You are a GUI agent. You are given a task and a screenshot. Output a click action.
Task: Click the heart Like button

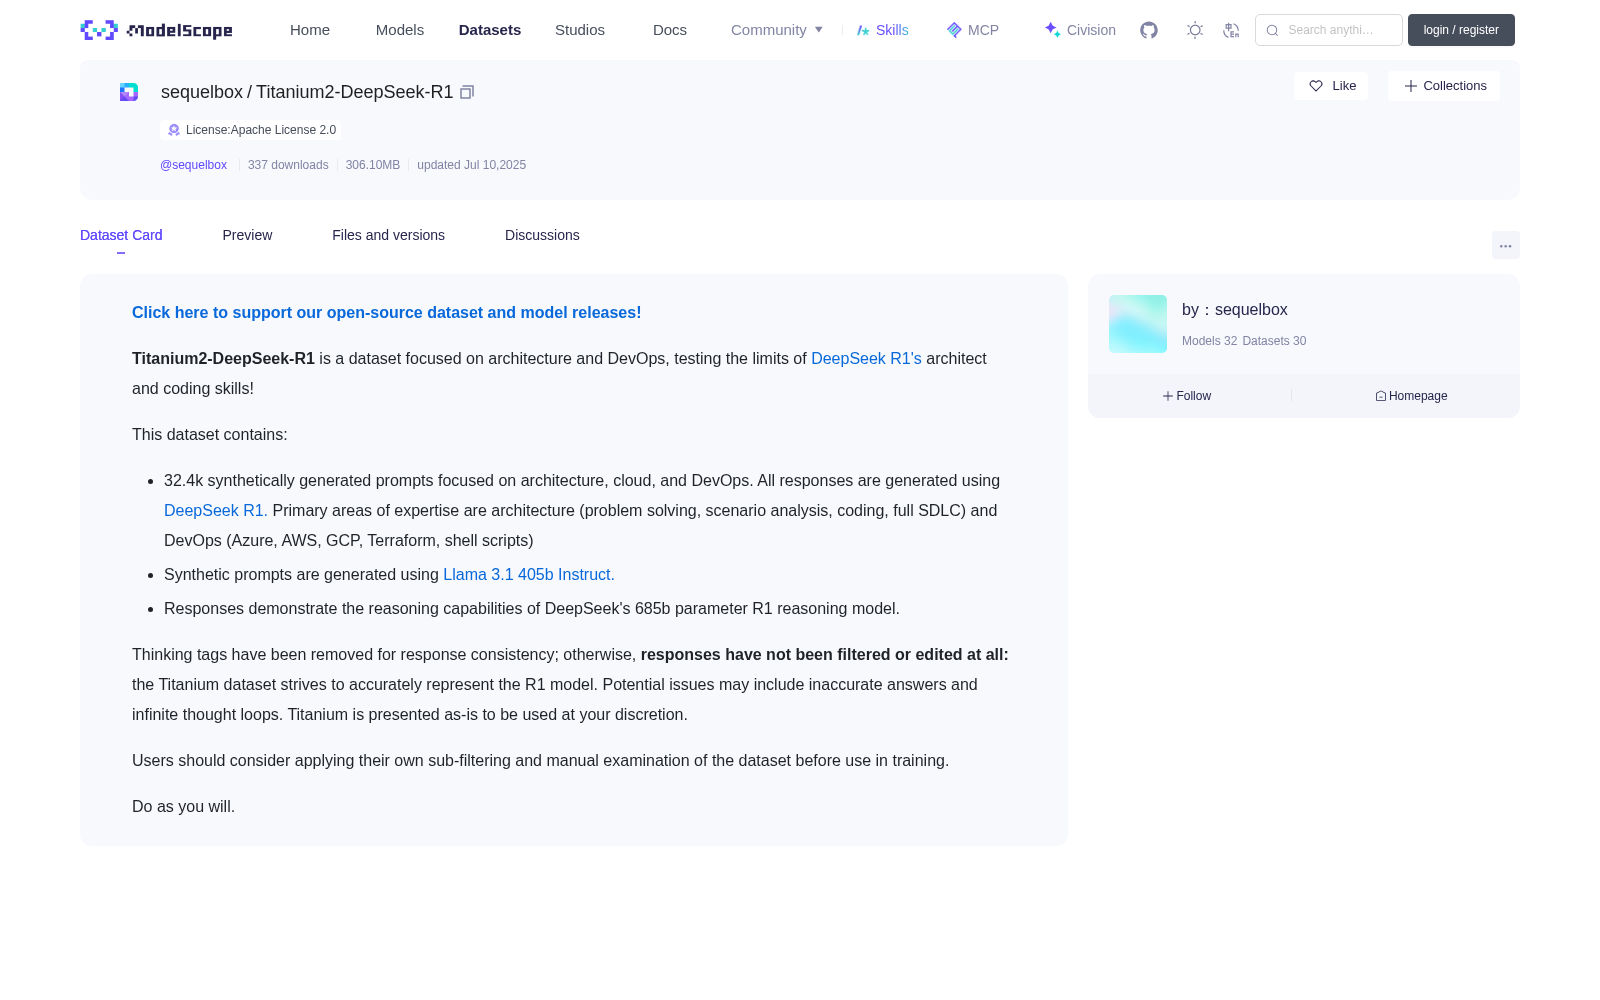[1331, 86]
